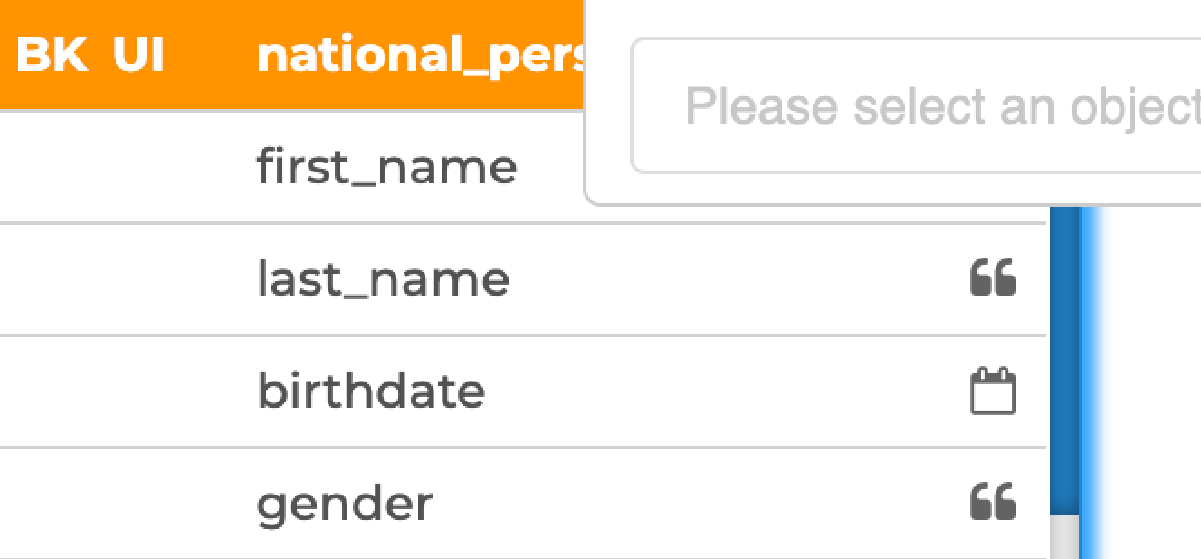This screenshot has width=1201, height=559.
Task: Click the quote type icon beside last_name
Action: point(993,278)
